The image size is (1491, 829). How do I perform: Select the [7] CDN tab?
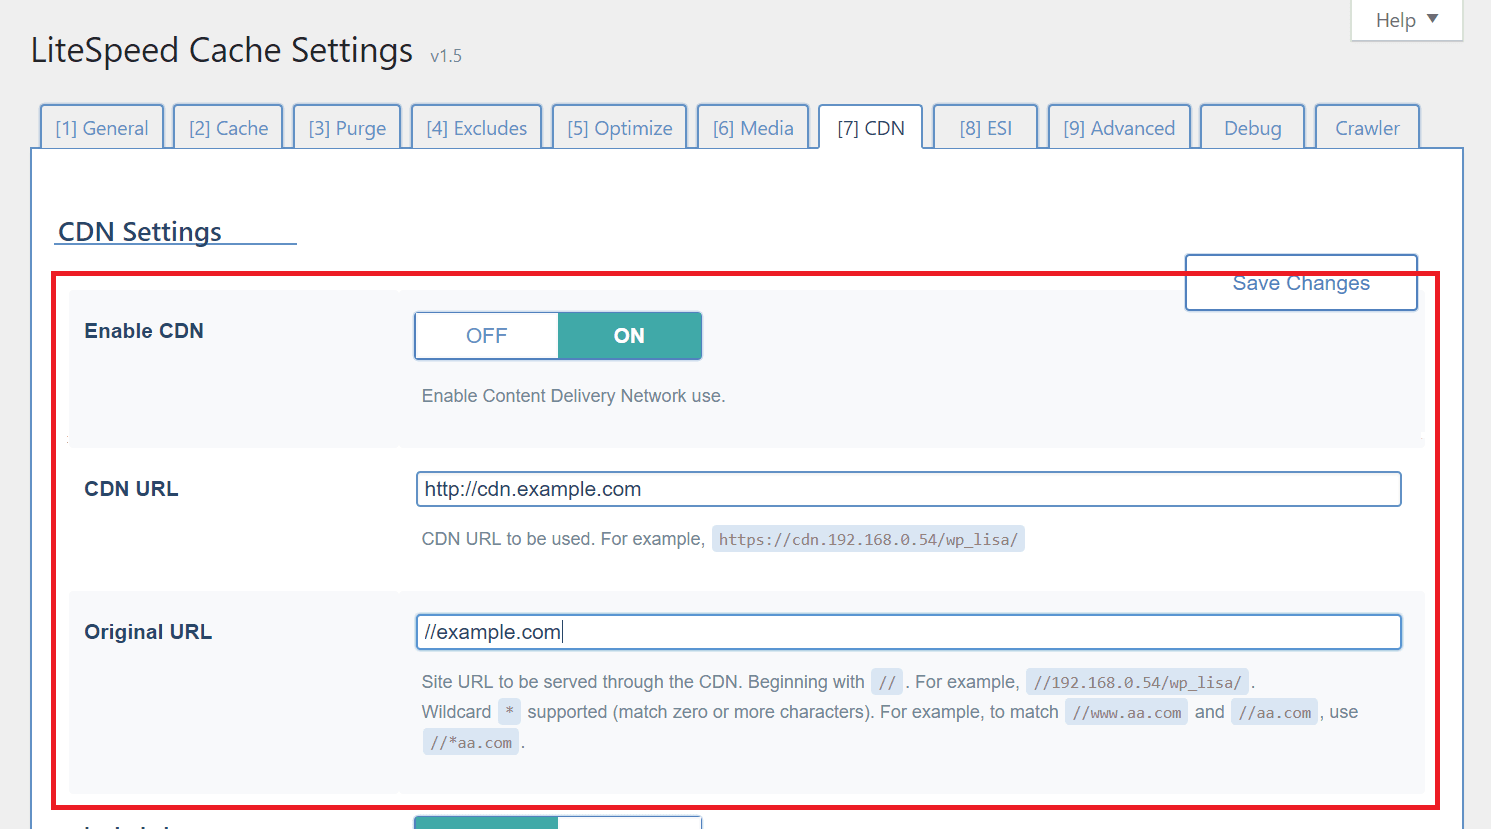point(871,128)
